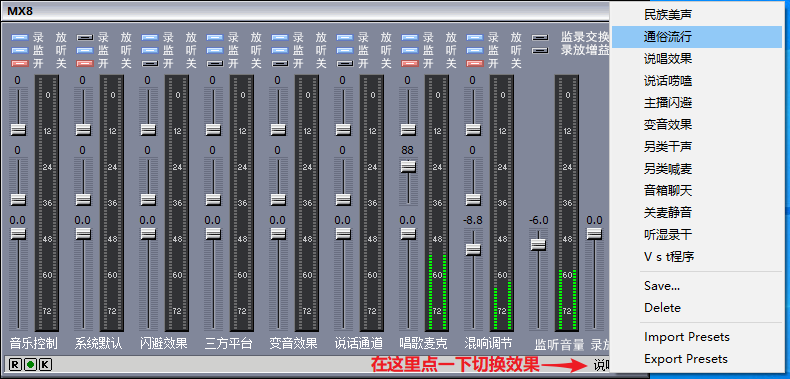Toggle 监听 button on 说话通道 channel
This screenshot has height=379, width=790.
[x=345, y=50]
